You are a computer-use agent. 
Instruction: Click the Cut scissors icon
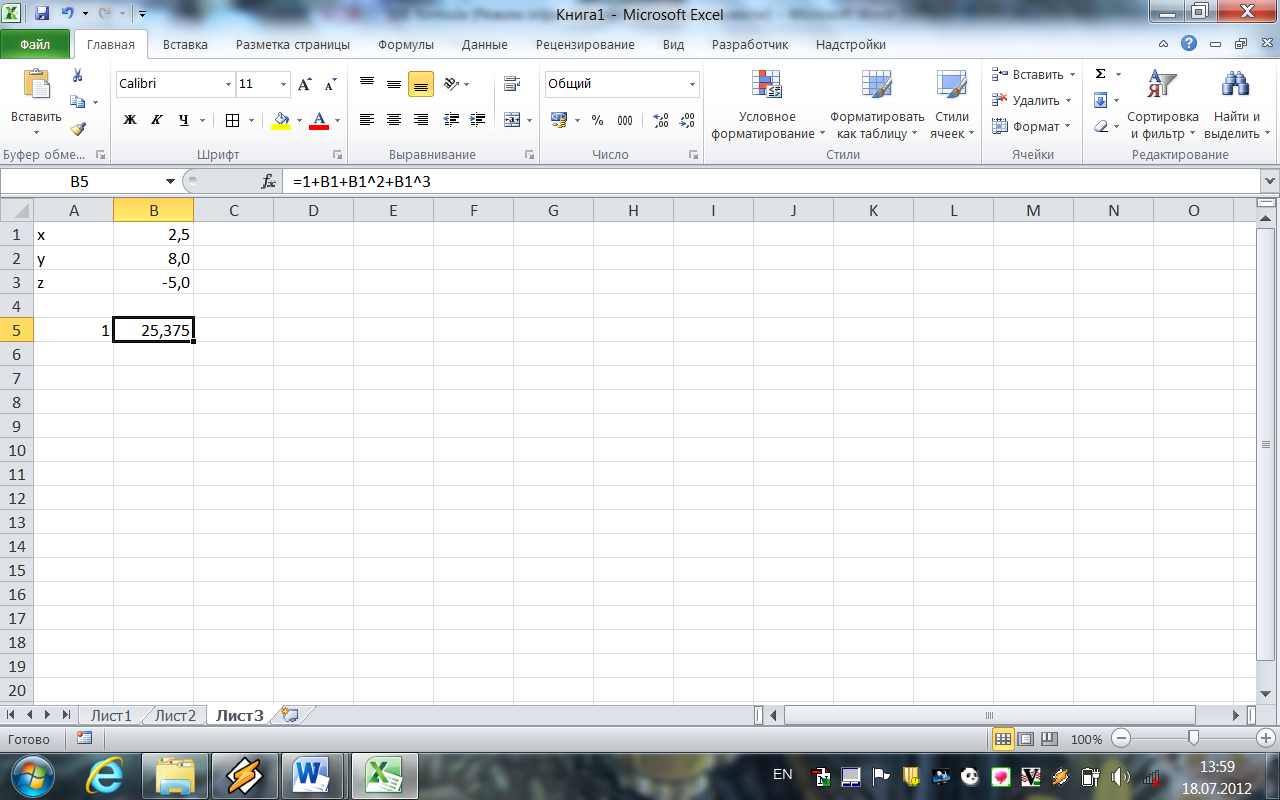point(78,76)
